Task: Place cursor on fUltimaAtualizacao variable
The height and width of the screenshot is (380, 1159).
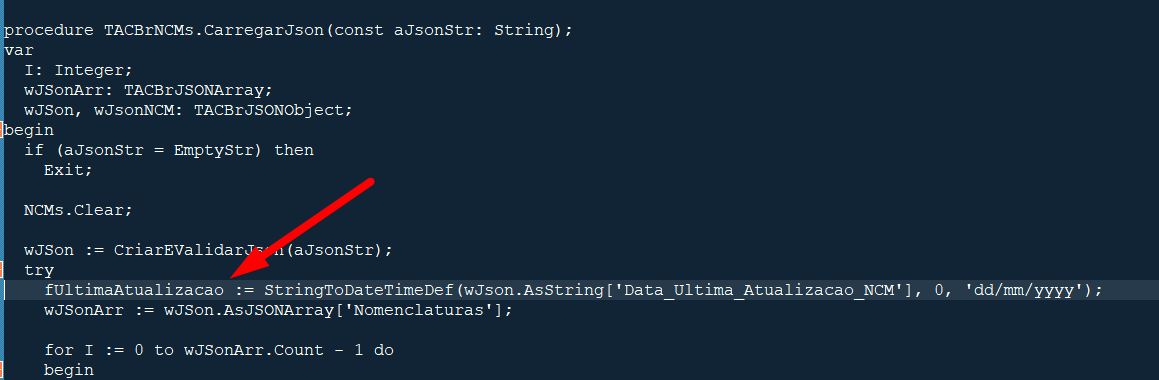Action: [x=134, y=290]
